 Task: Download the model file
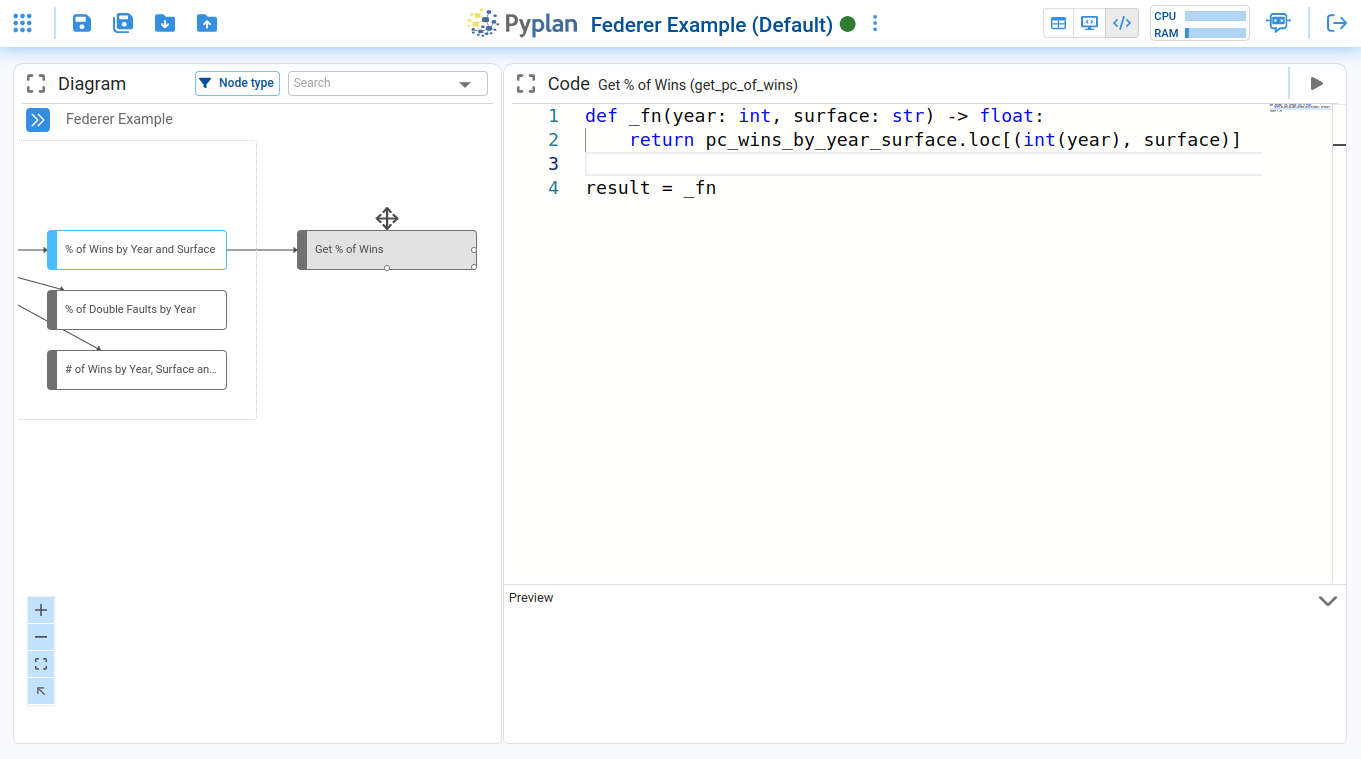pos(165,23)
